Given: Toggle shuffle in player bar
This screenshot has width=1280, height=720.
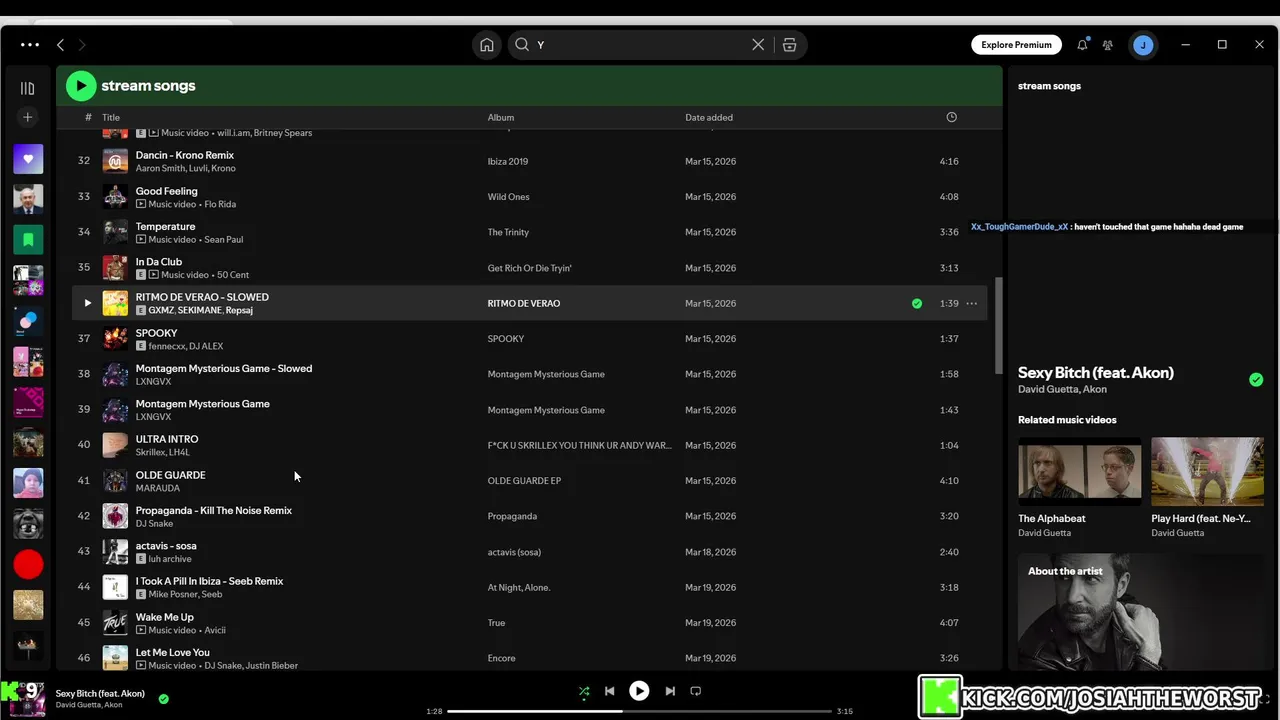Looking at the screenshot, I should point(584,691).
